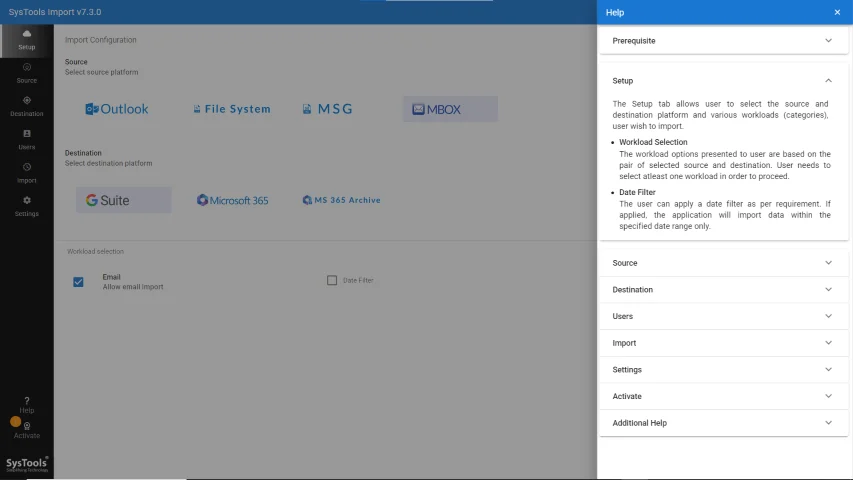
Task: Click the 'Allow email import' description
Action: coord(133,287)
